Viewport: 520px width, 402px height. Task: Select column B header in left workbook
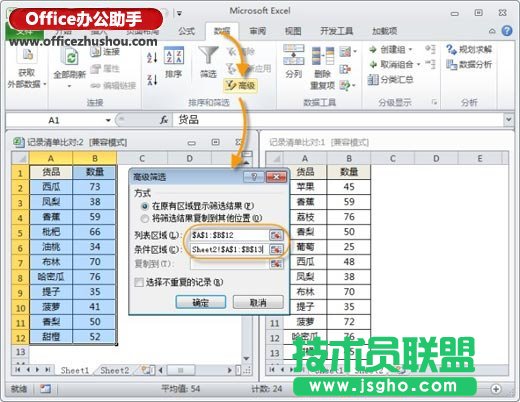coord(95,158)
